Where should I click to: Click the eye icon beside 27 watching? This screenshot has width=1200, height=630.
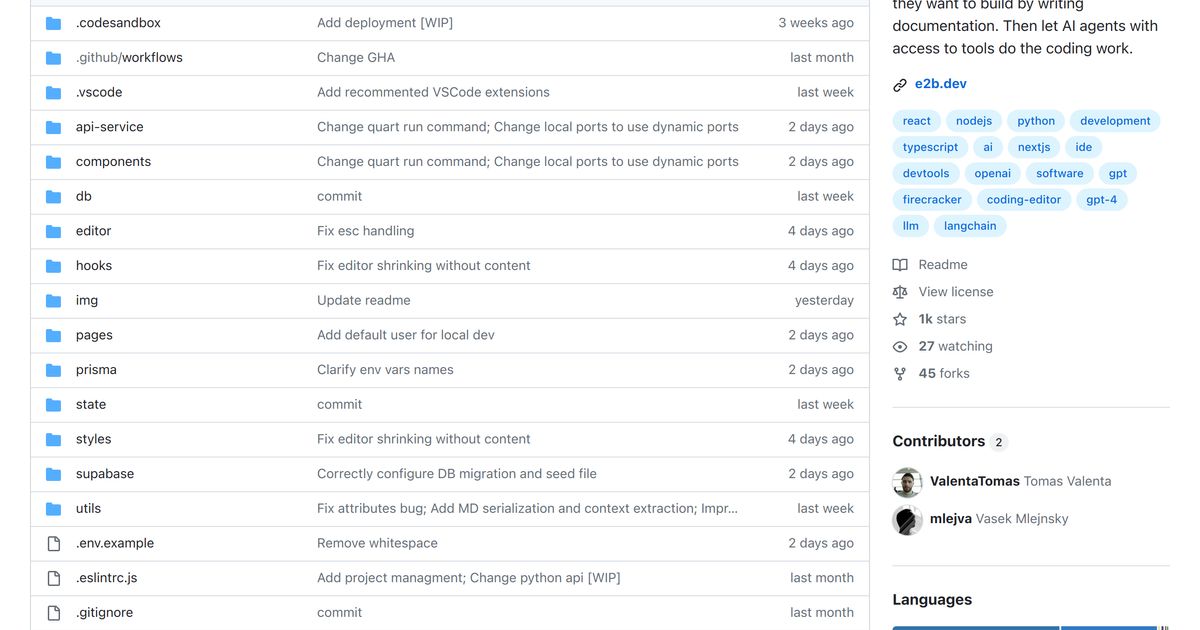click(901, 346)
